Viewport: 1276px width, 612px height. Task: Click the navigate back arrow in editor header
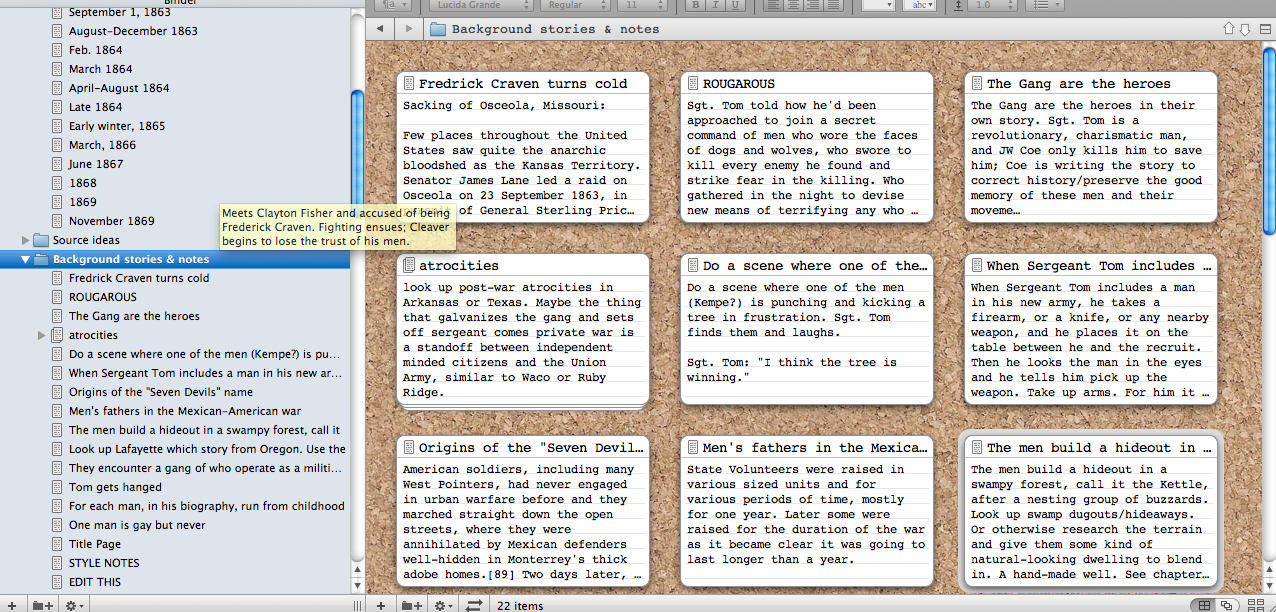[380, 29]
